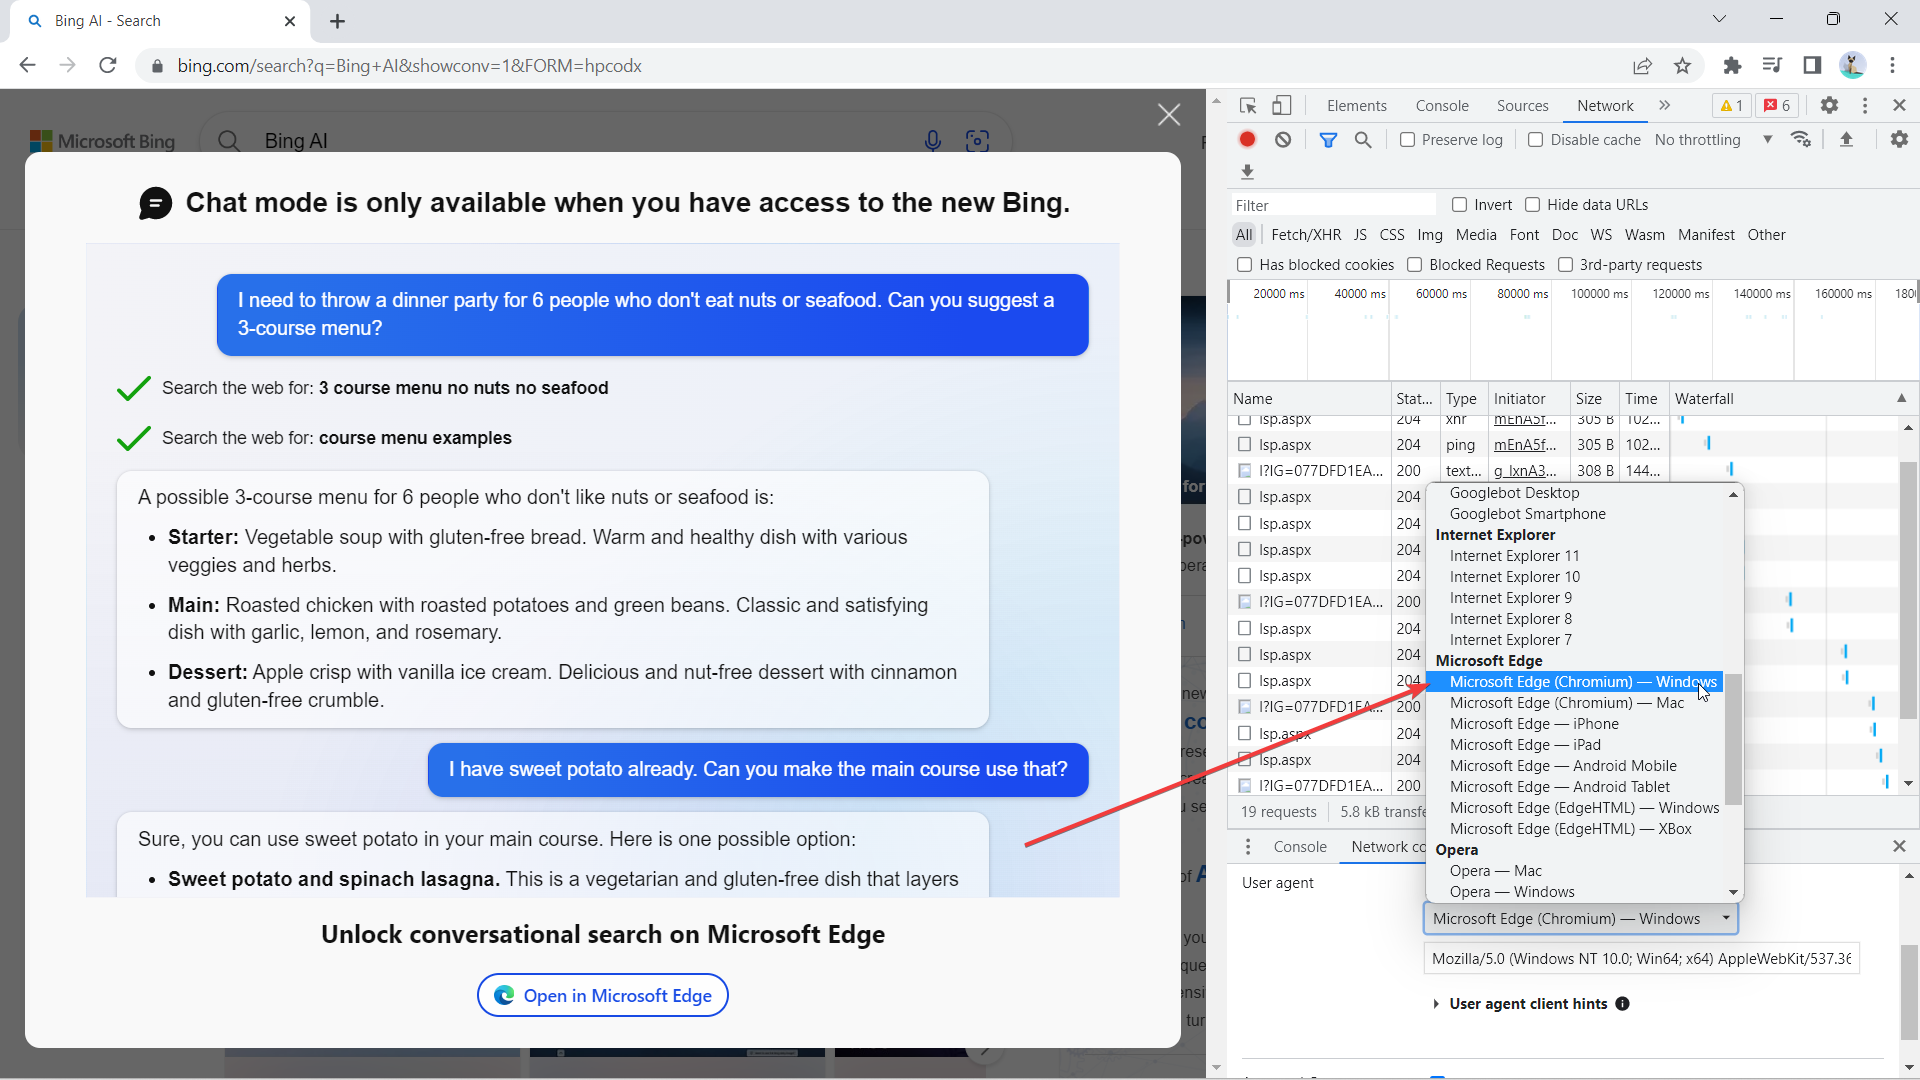Expand User agent client hints section
Screen dimensions: 1920x1080
tap(1436, 1004)
